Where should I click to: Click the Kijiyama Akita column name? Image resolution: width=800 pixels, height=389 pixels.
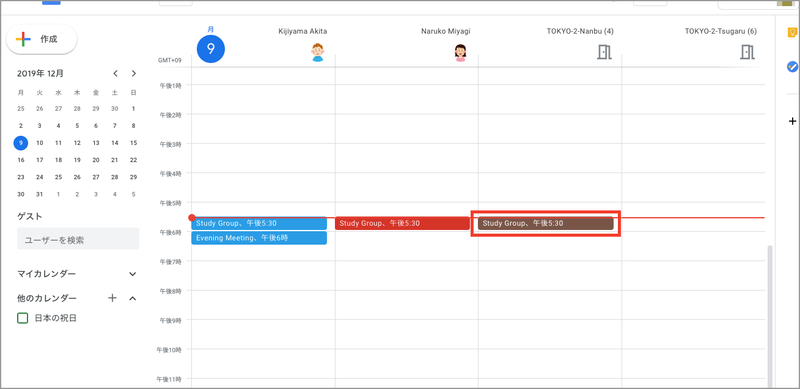pos(303,31)
